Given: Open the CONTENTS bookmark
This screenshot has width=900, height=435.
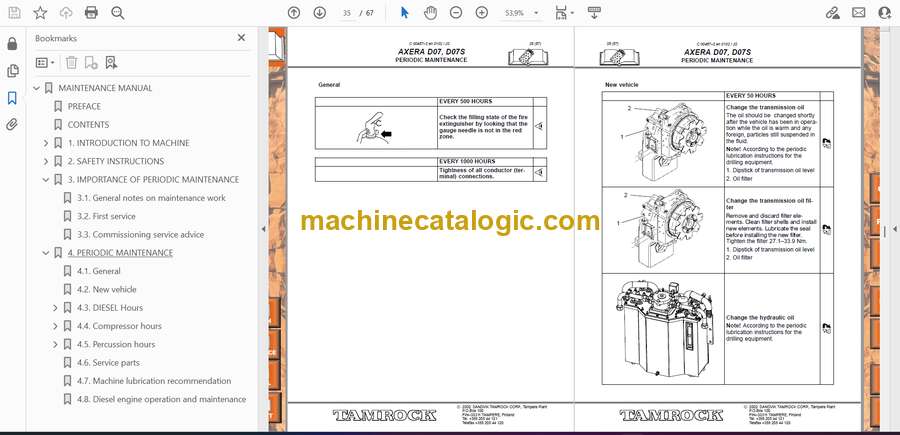Looking at the screenshot, I should coord(88,125).
